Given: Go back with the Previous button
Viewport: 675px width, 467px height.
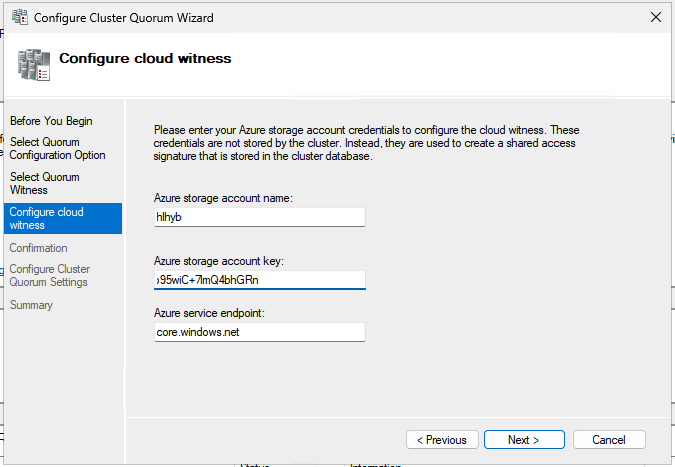Looking at the screenshot, I should [x=441, y=440].
